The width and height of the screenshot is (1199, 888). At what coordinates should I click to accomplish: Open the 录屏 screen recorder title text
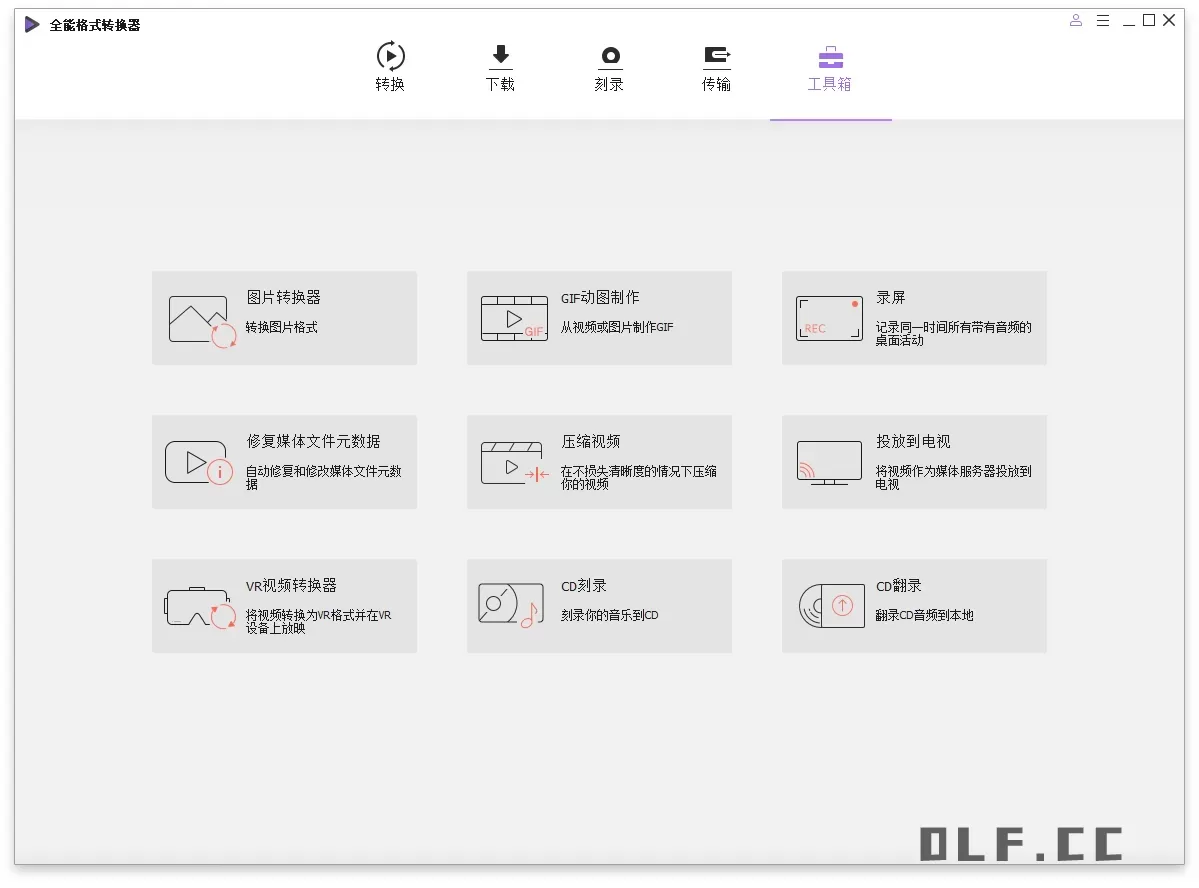tap(890, 298)
